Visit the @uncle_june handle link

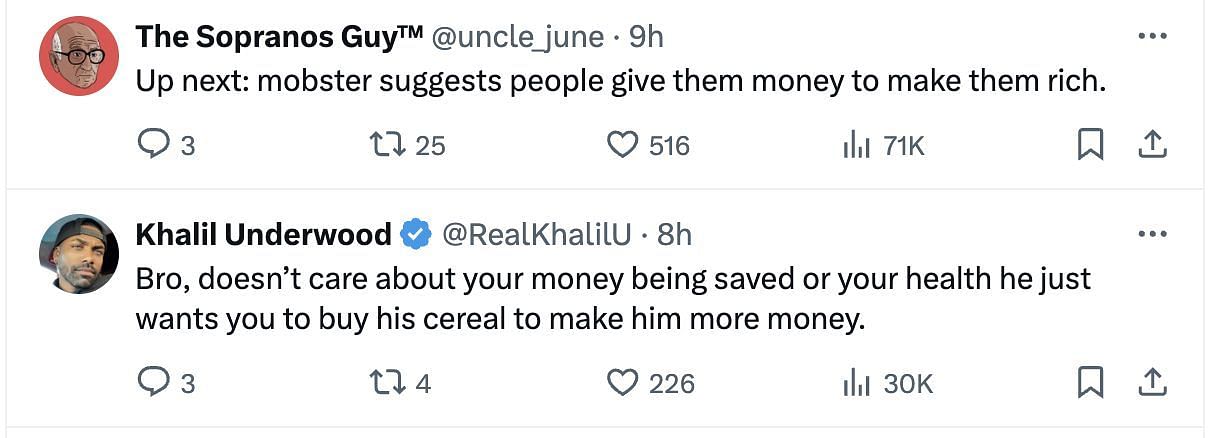[x=517, y=37]
